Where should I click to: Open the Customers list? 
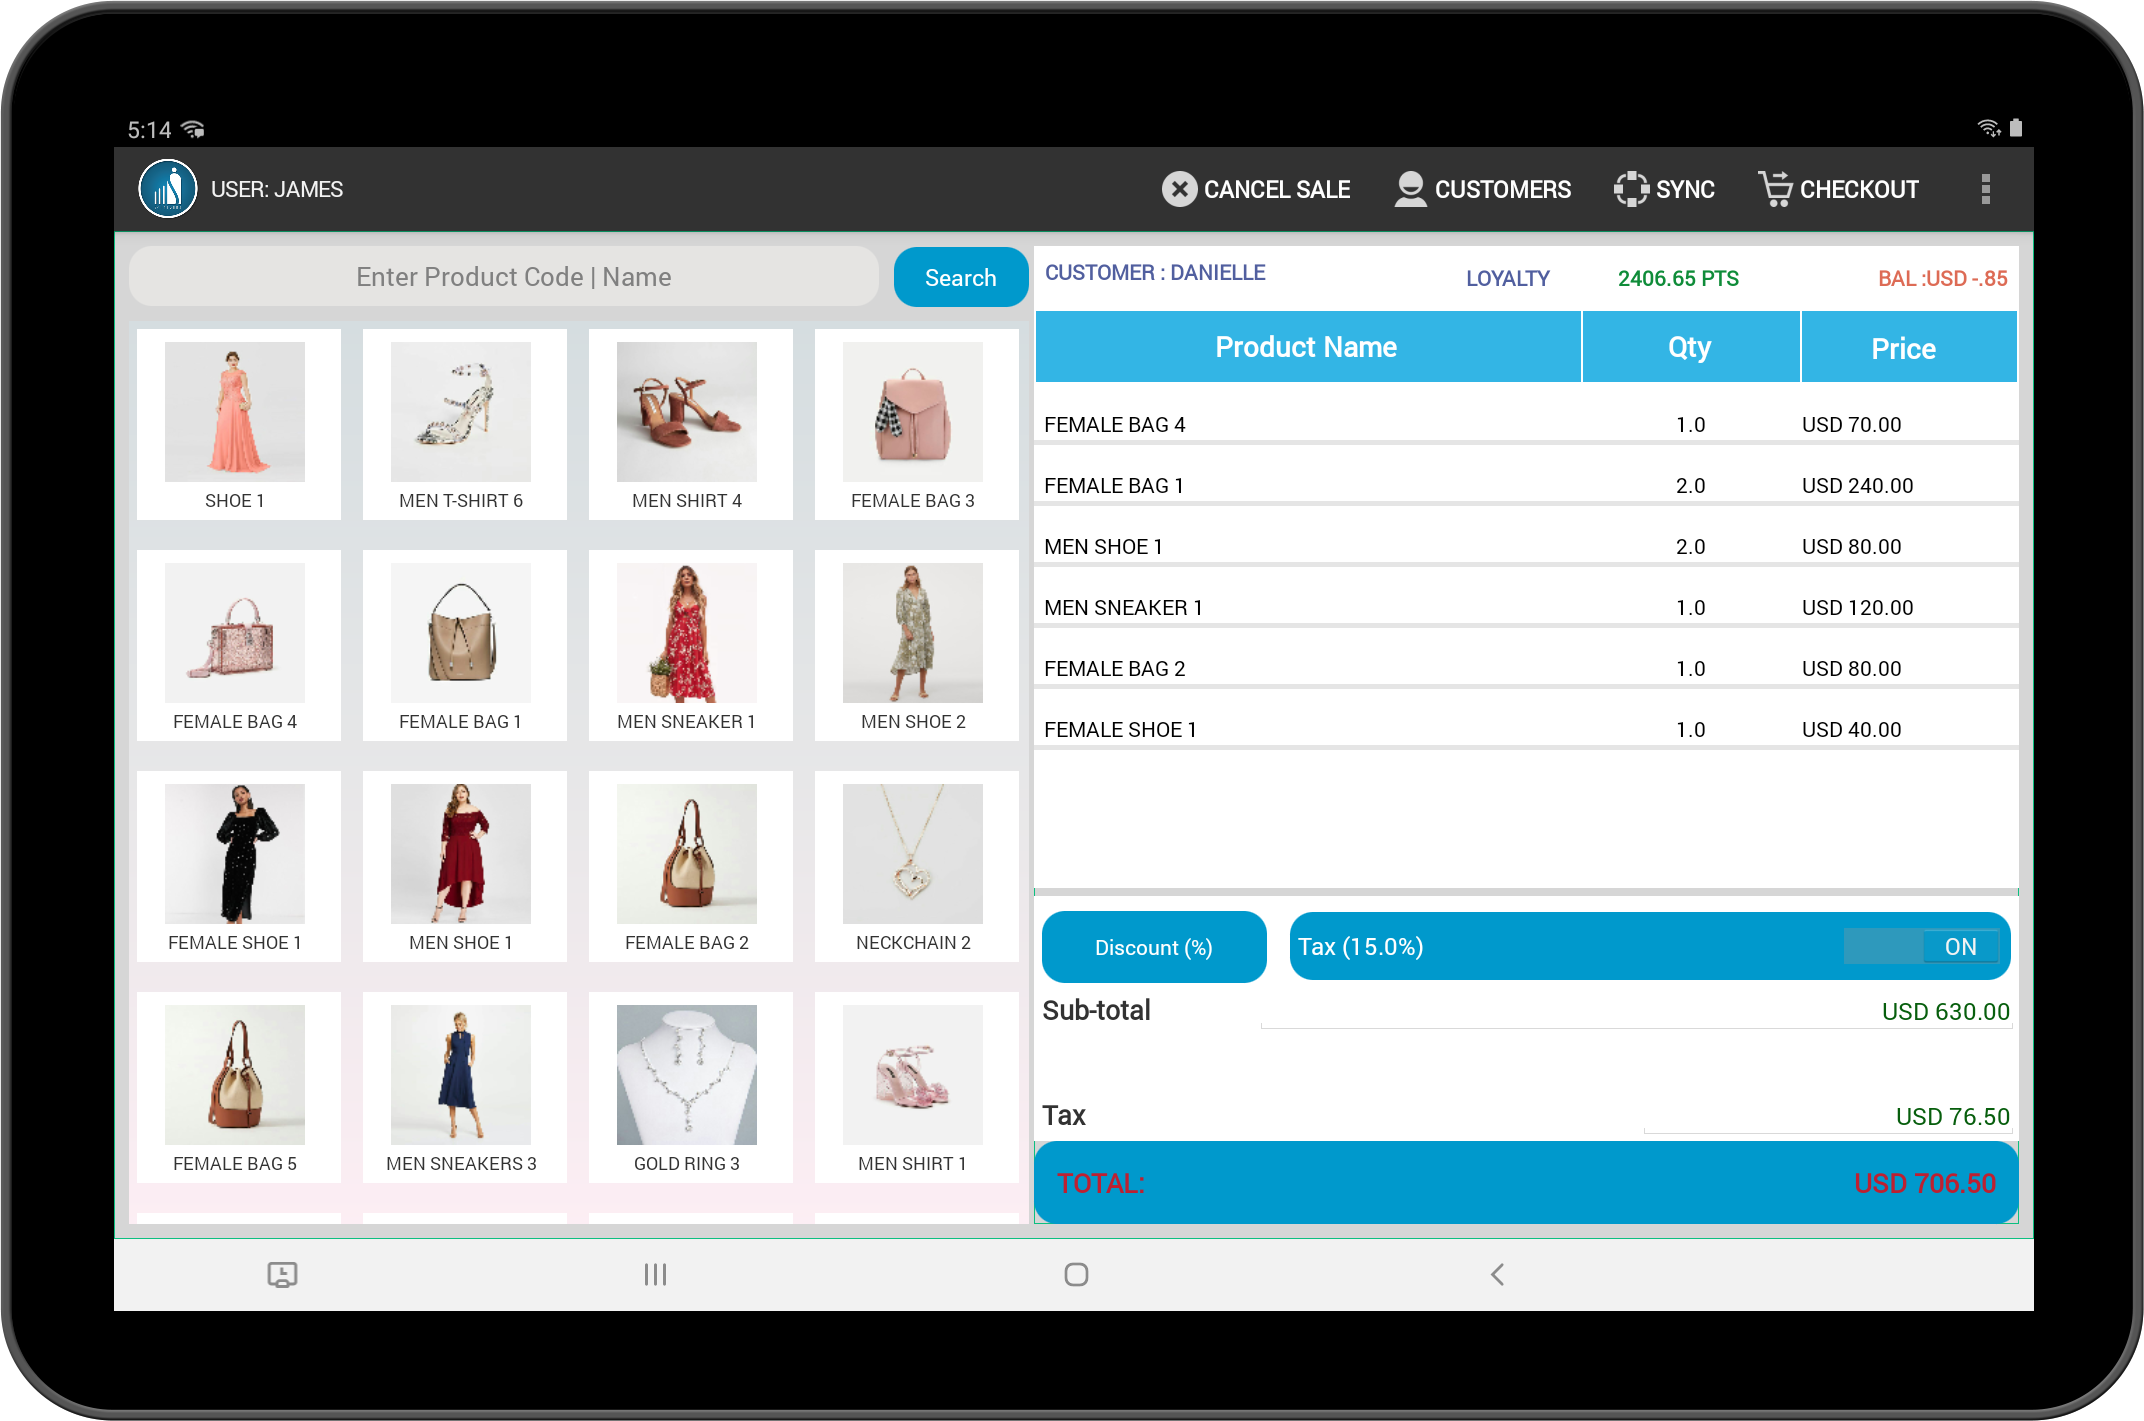point(1483,189)
